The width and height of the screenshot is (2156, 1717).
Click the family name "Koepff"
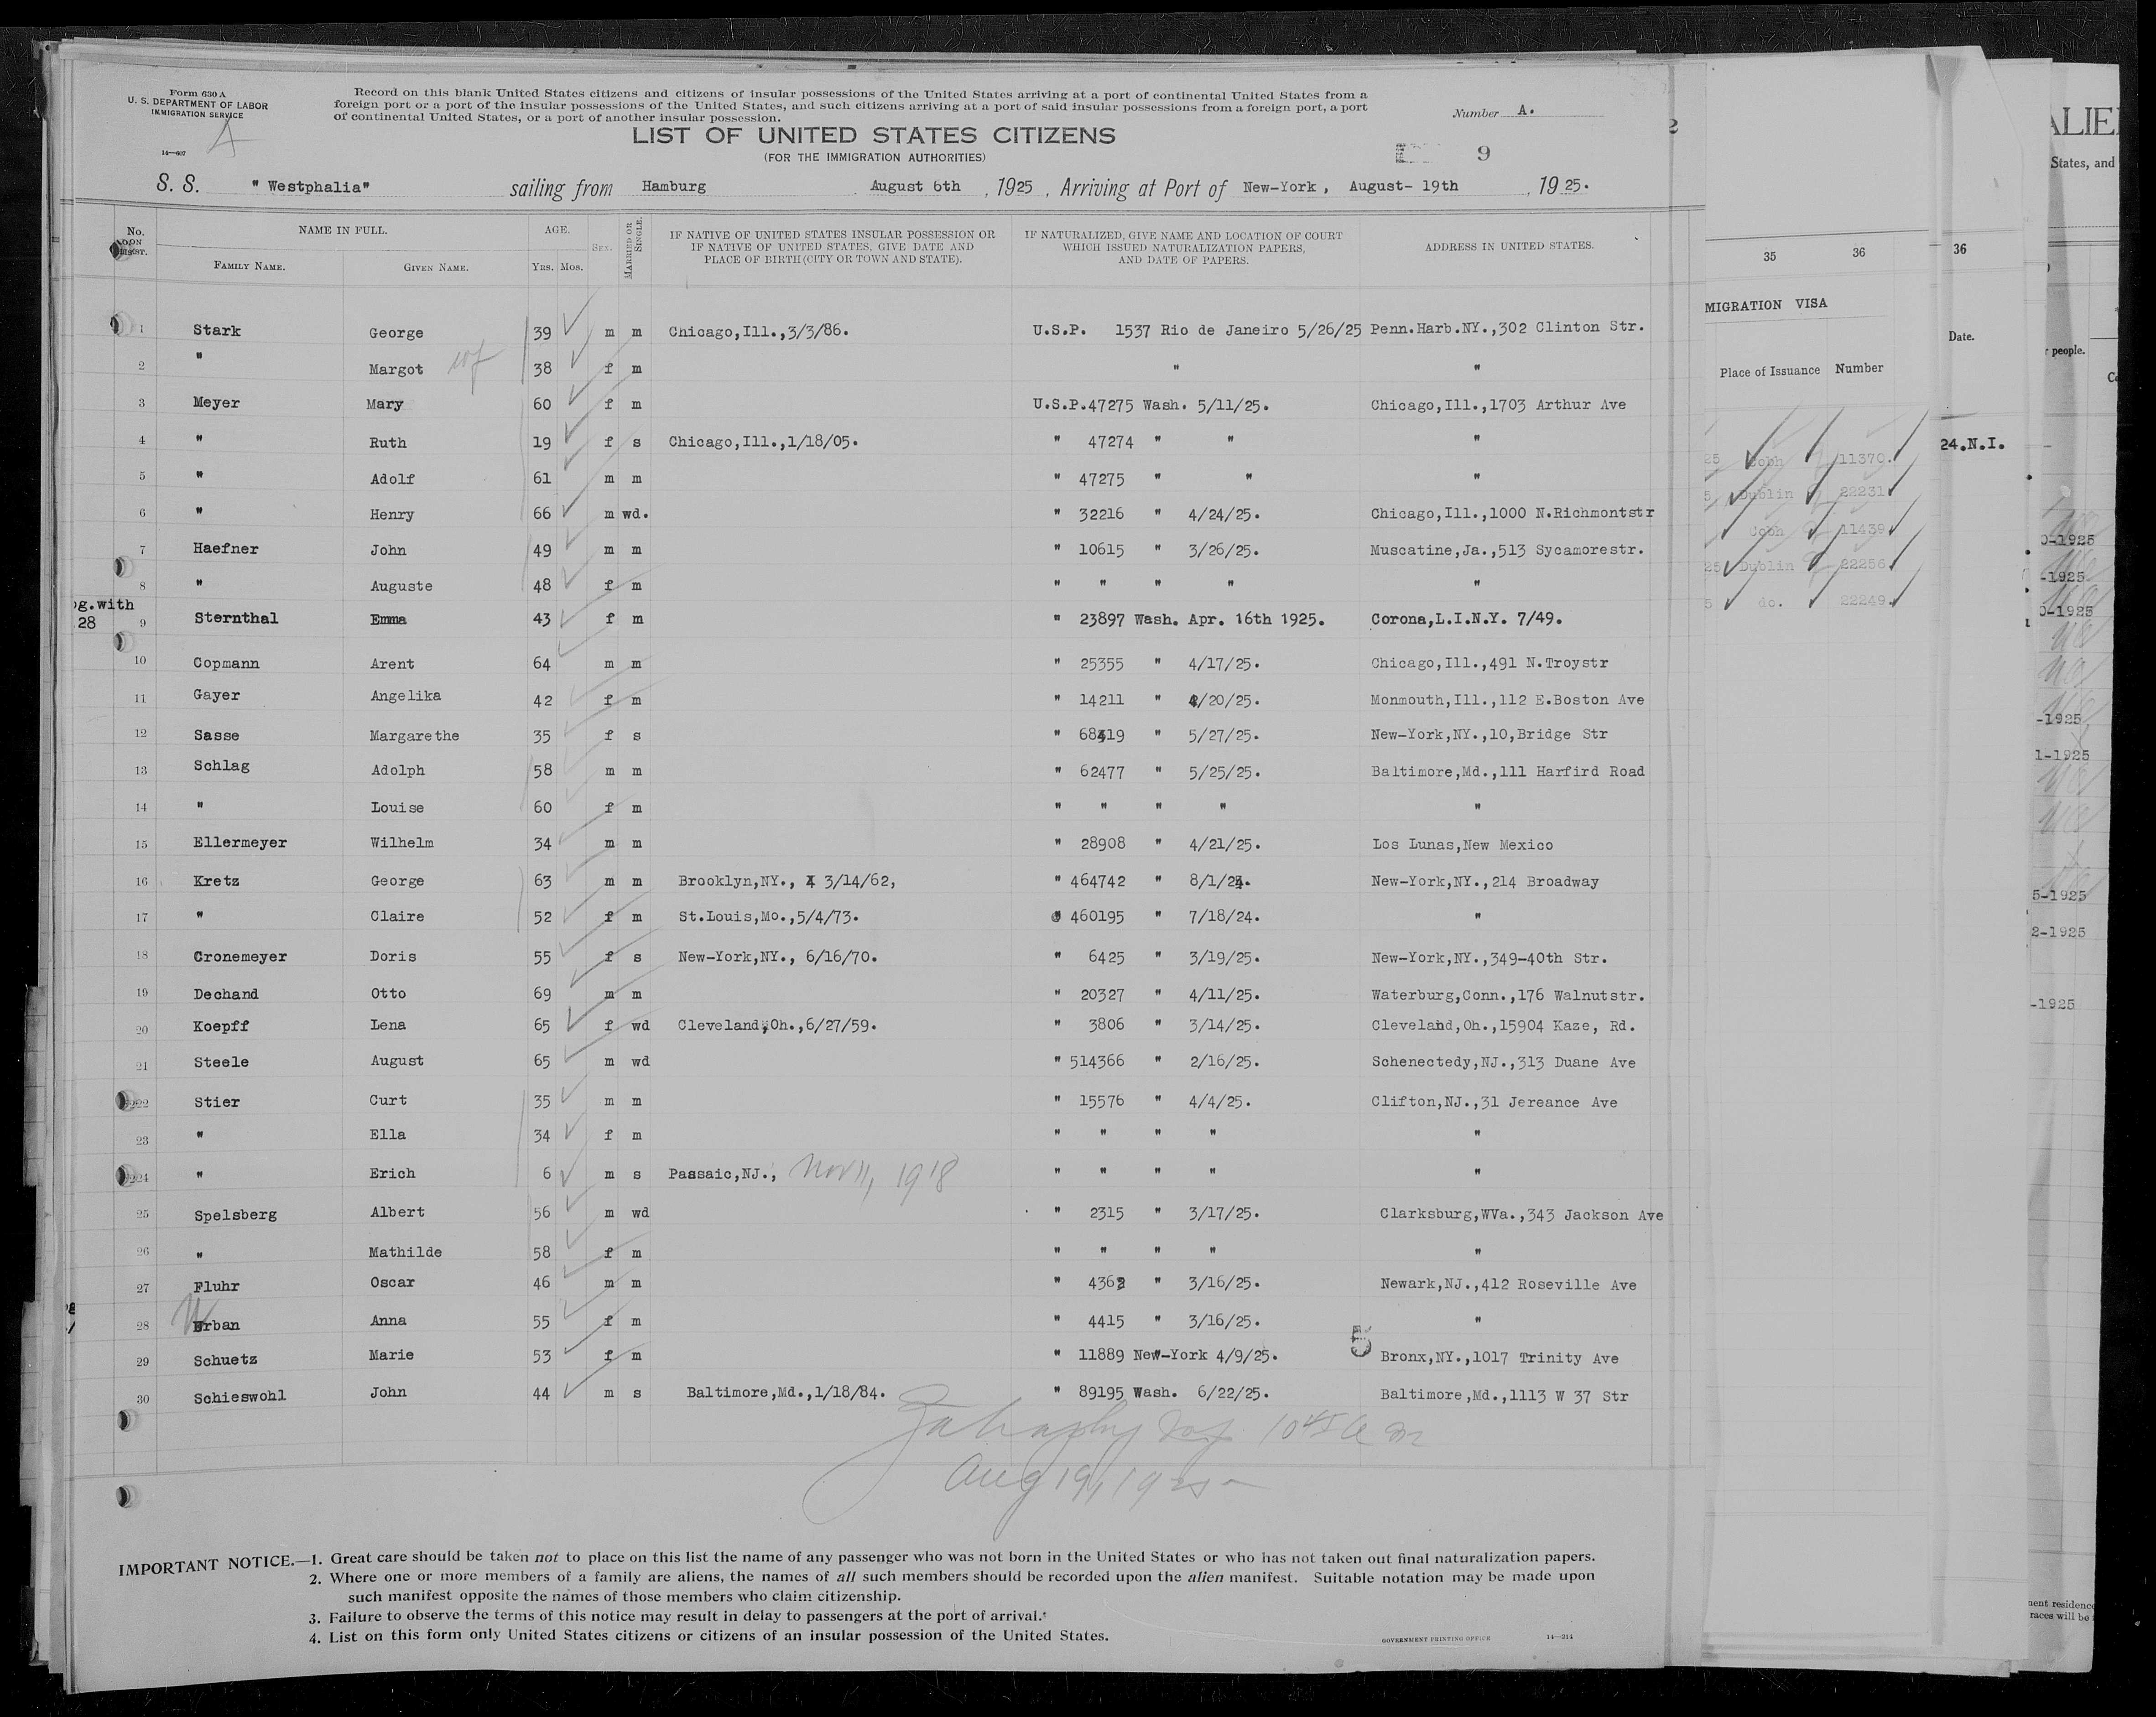(x=221, y=1026)
